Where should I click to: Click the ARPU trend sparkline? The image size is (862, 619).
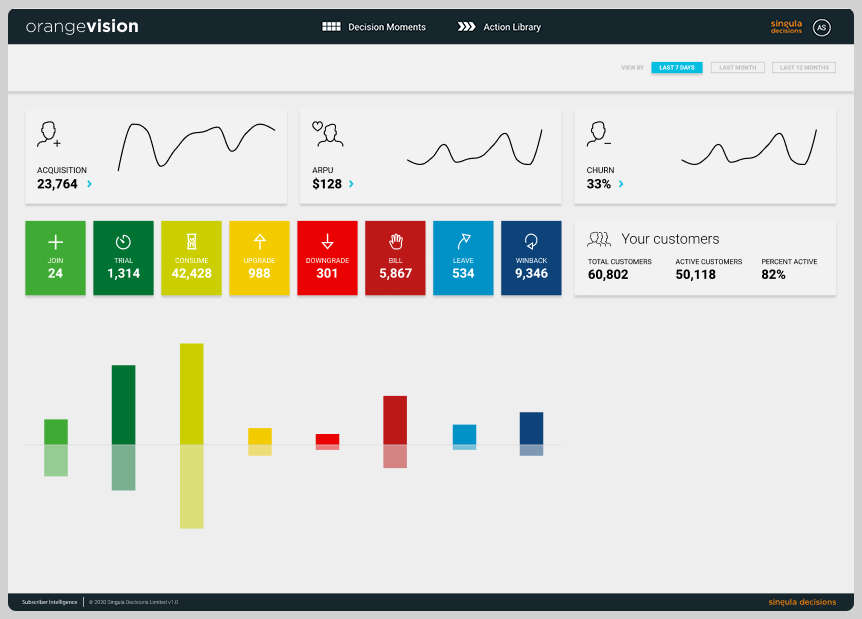coord(474,147)
